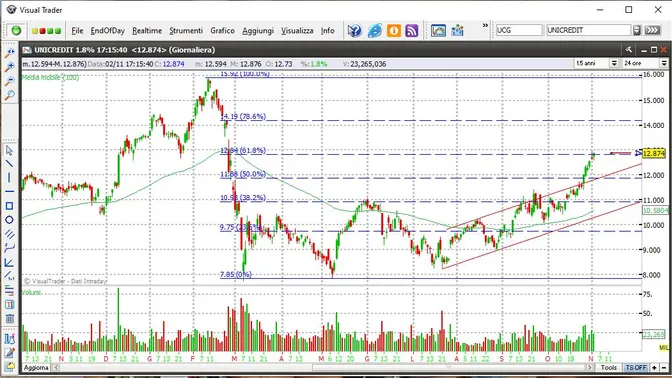Open the Visualizza menu
The image size is (672, 378).
coord(297,30)
